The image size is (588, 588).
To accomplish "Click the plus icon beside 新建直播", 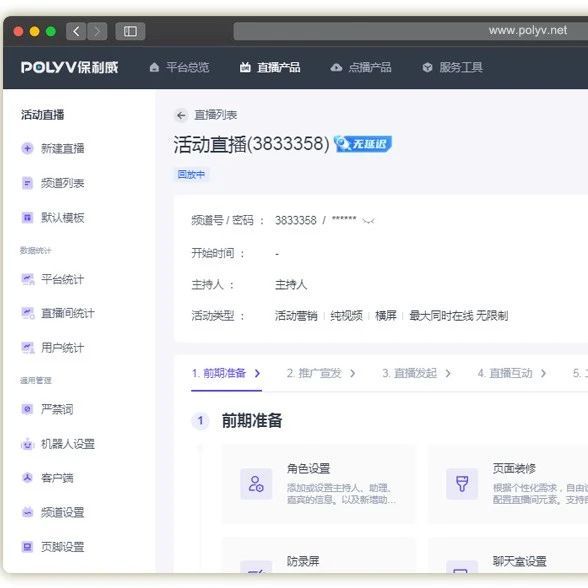I will pyautogui.click(x=27, y=148).
